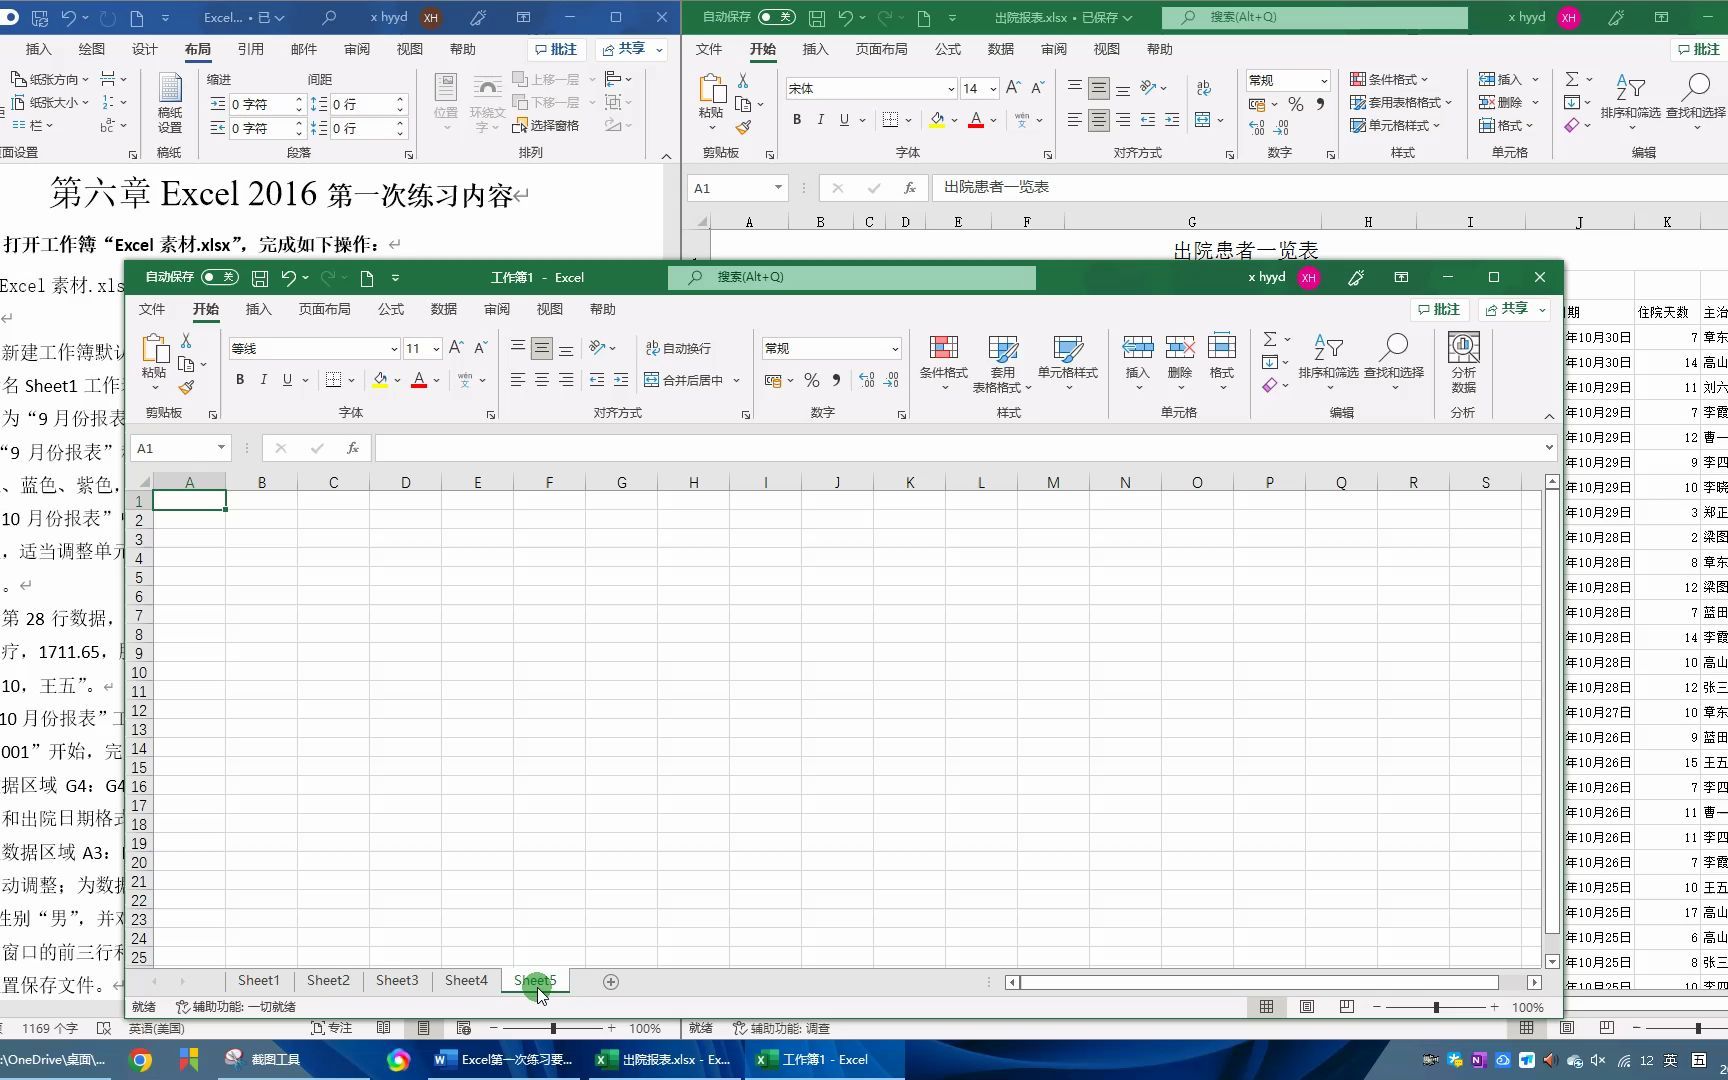Switch to Sheet1 tab
Viewport: 1728px width, 1080px height.
click(x=259, y=980)
